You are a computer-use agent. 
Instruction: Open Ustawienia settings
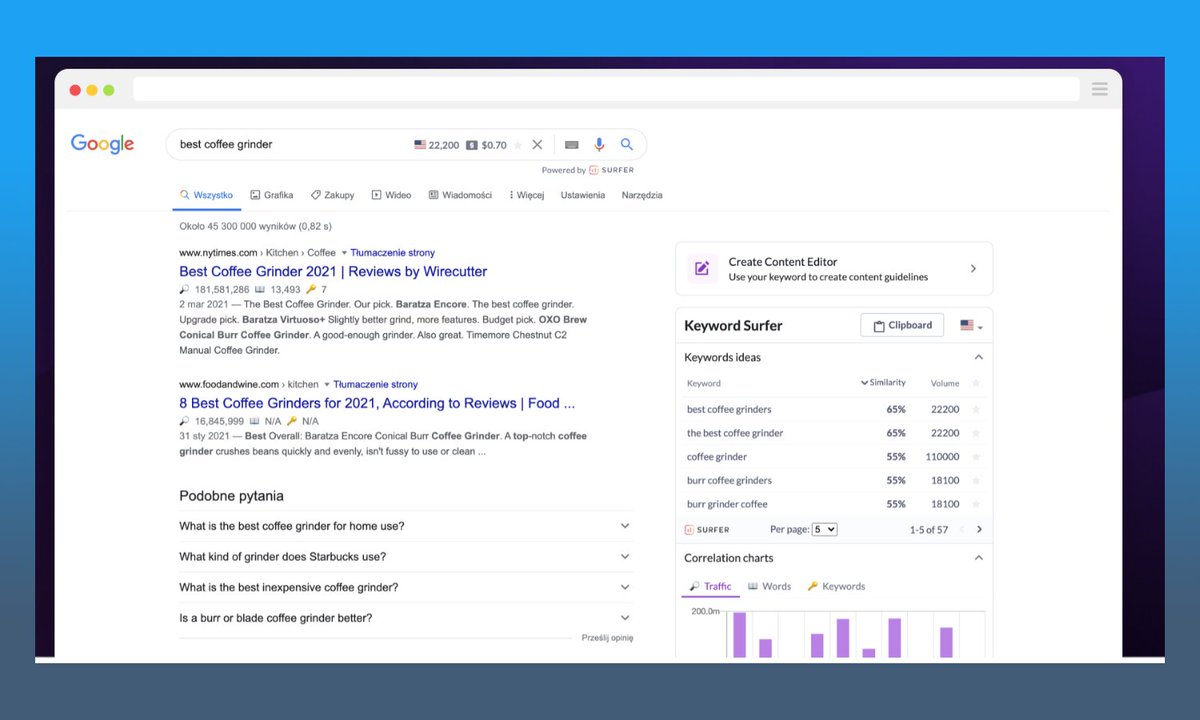click(583, 195)
